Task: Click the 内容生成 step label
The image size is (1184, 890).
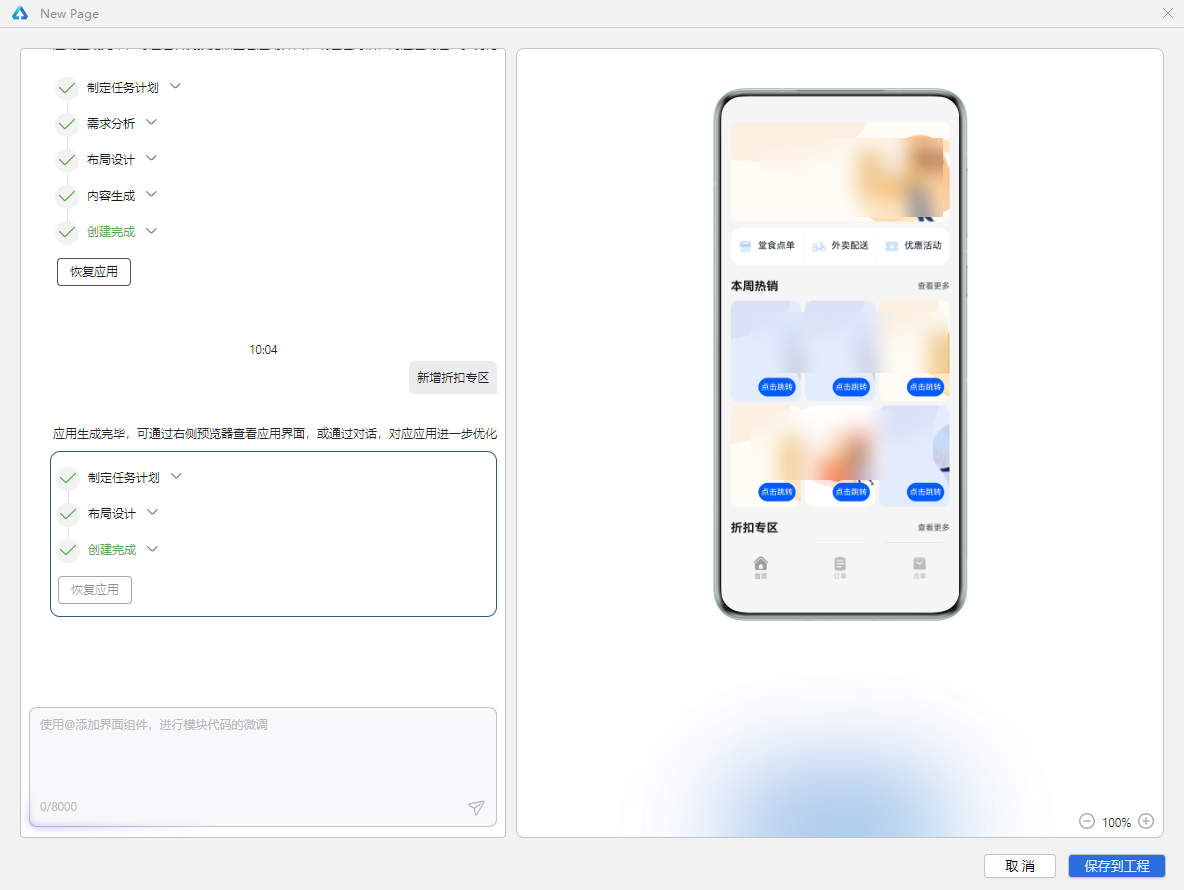Action: click(x=111, y=196)
